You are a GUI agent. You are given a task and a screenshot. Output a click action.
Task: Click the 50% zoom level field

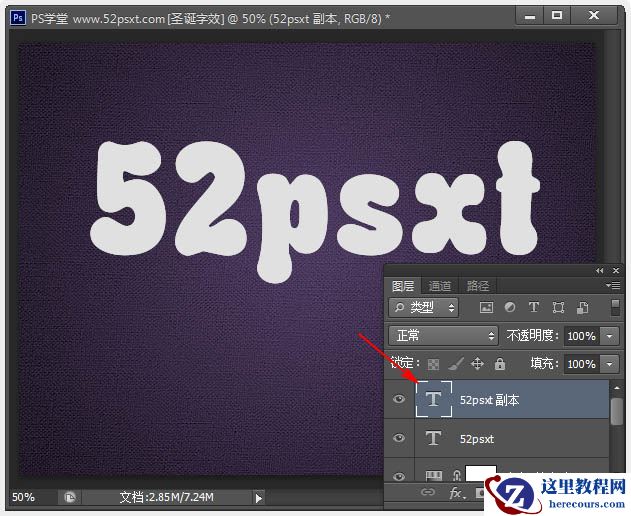(x=24, y=497)
